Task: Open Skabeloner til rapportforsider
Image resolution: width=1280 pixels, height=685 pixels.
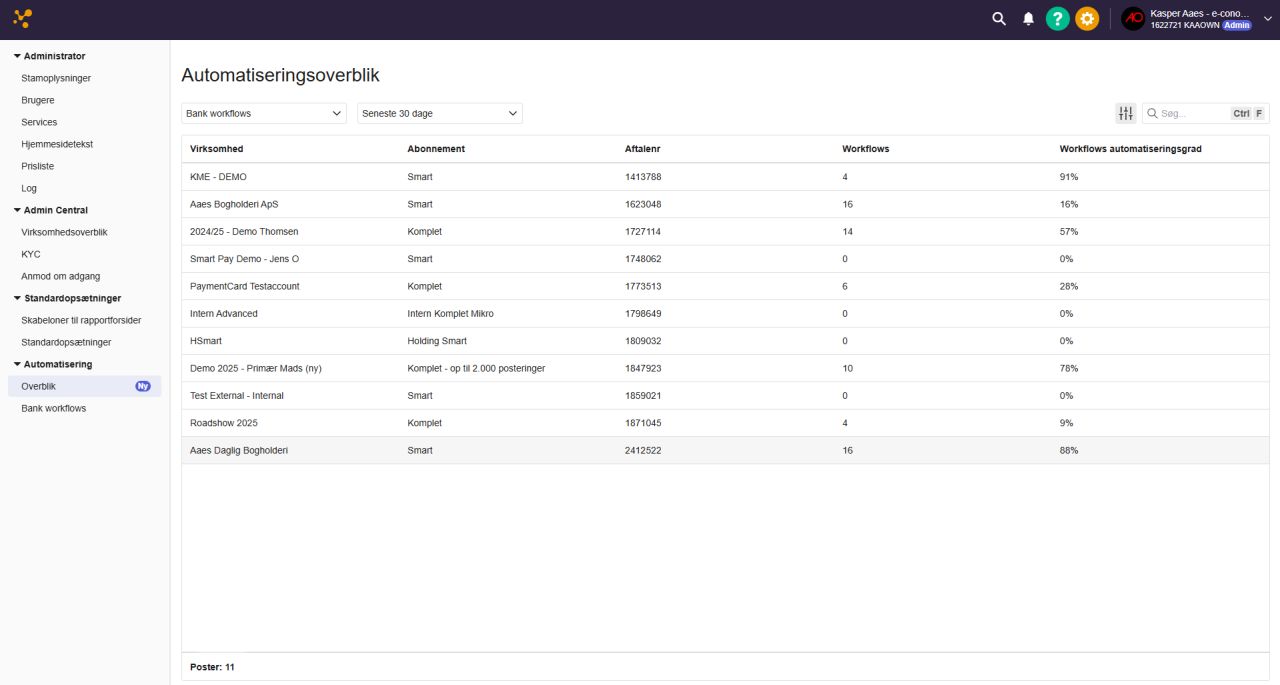Action: coord(81,320)
